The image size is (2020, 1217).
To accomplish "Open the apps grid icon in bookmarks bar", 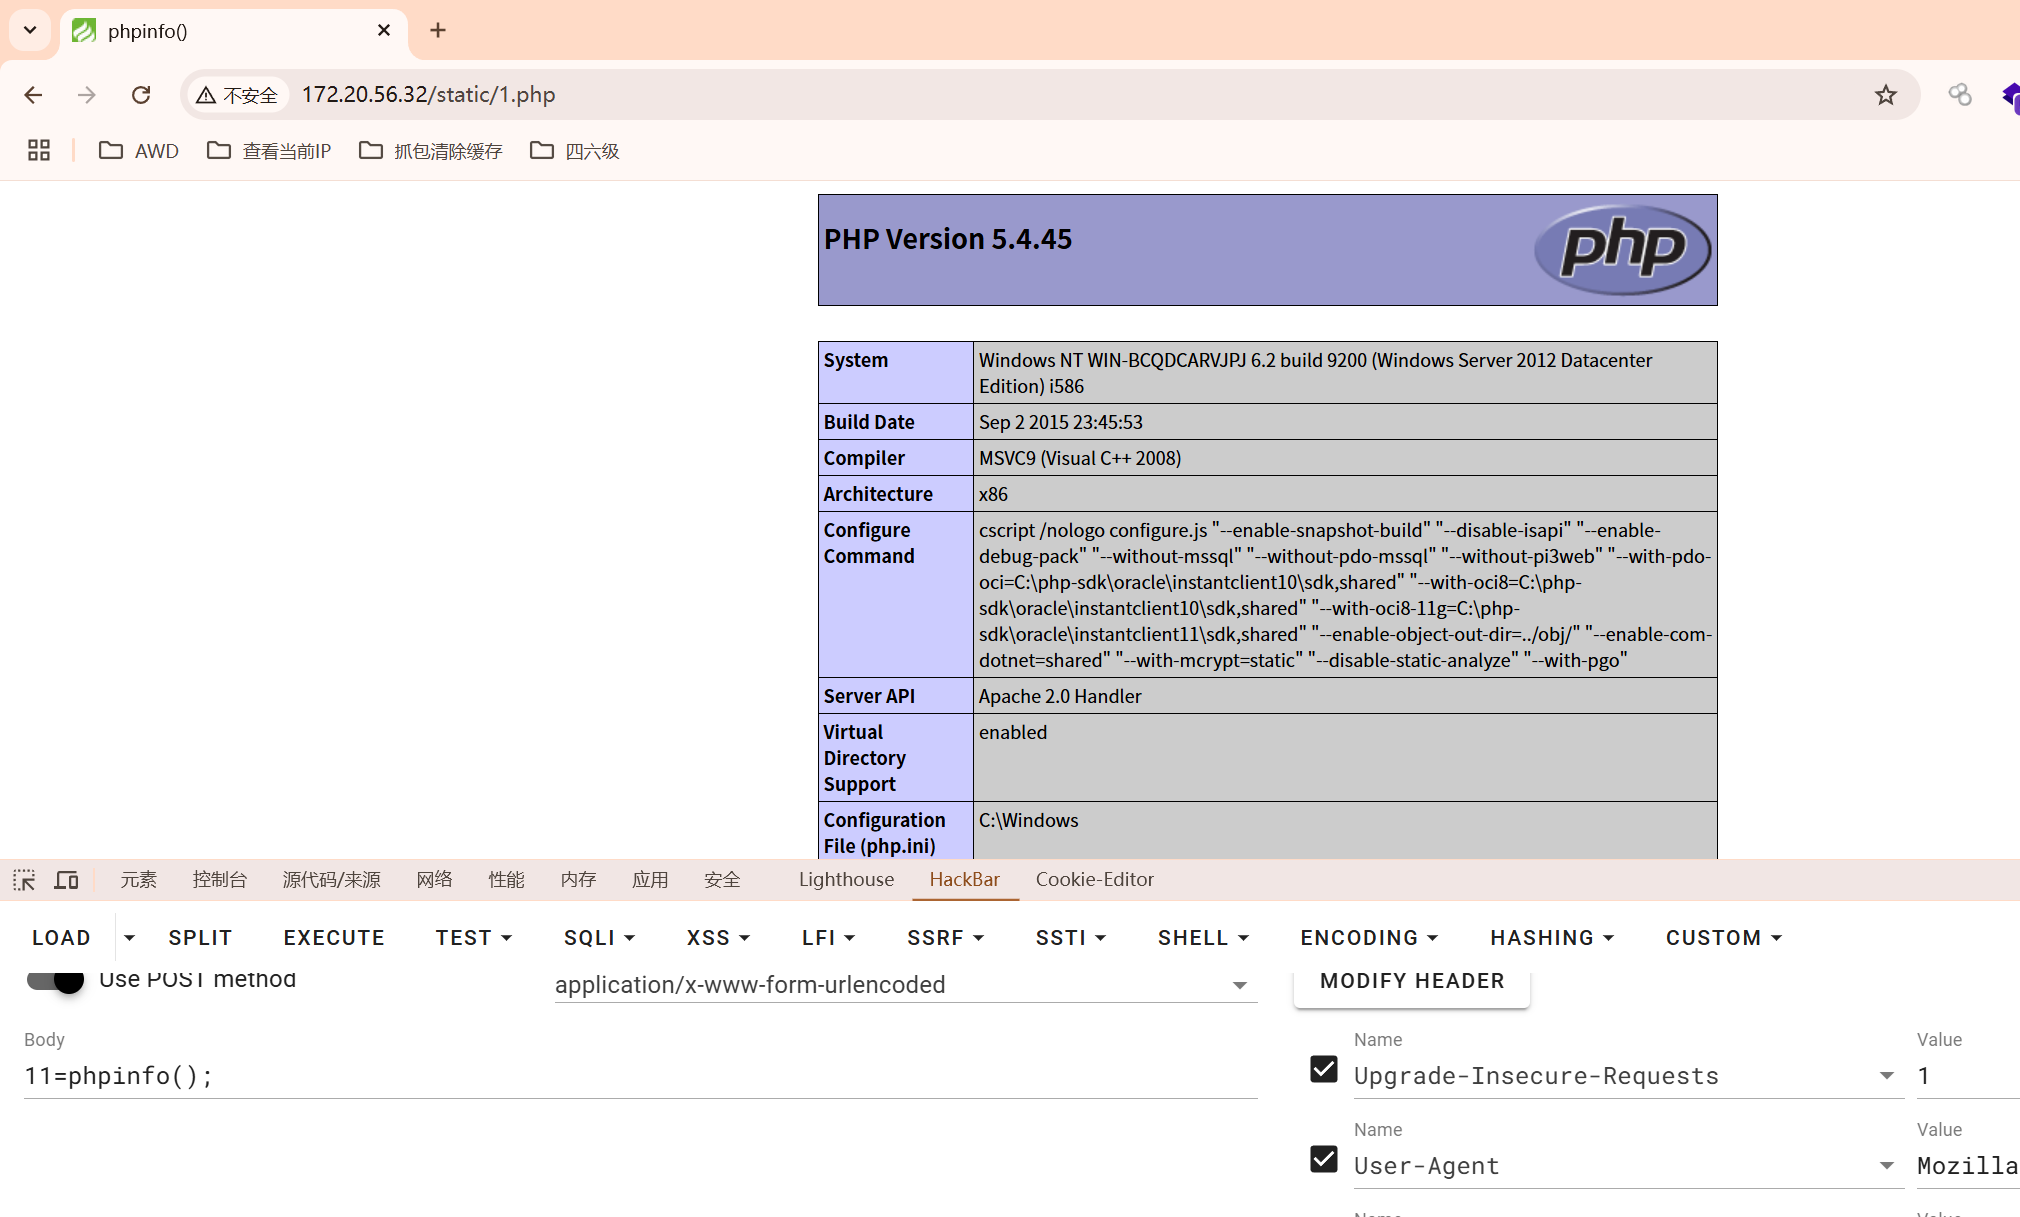I will [x=39, y=151].
